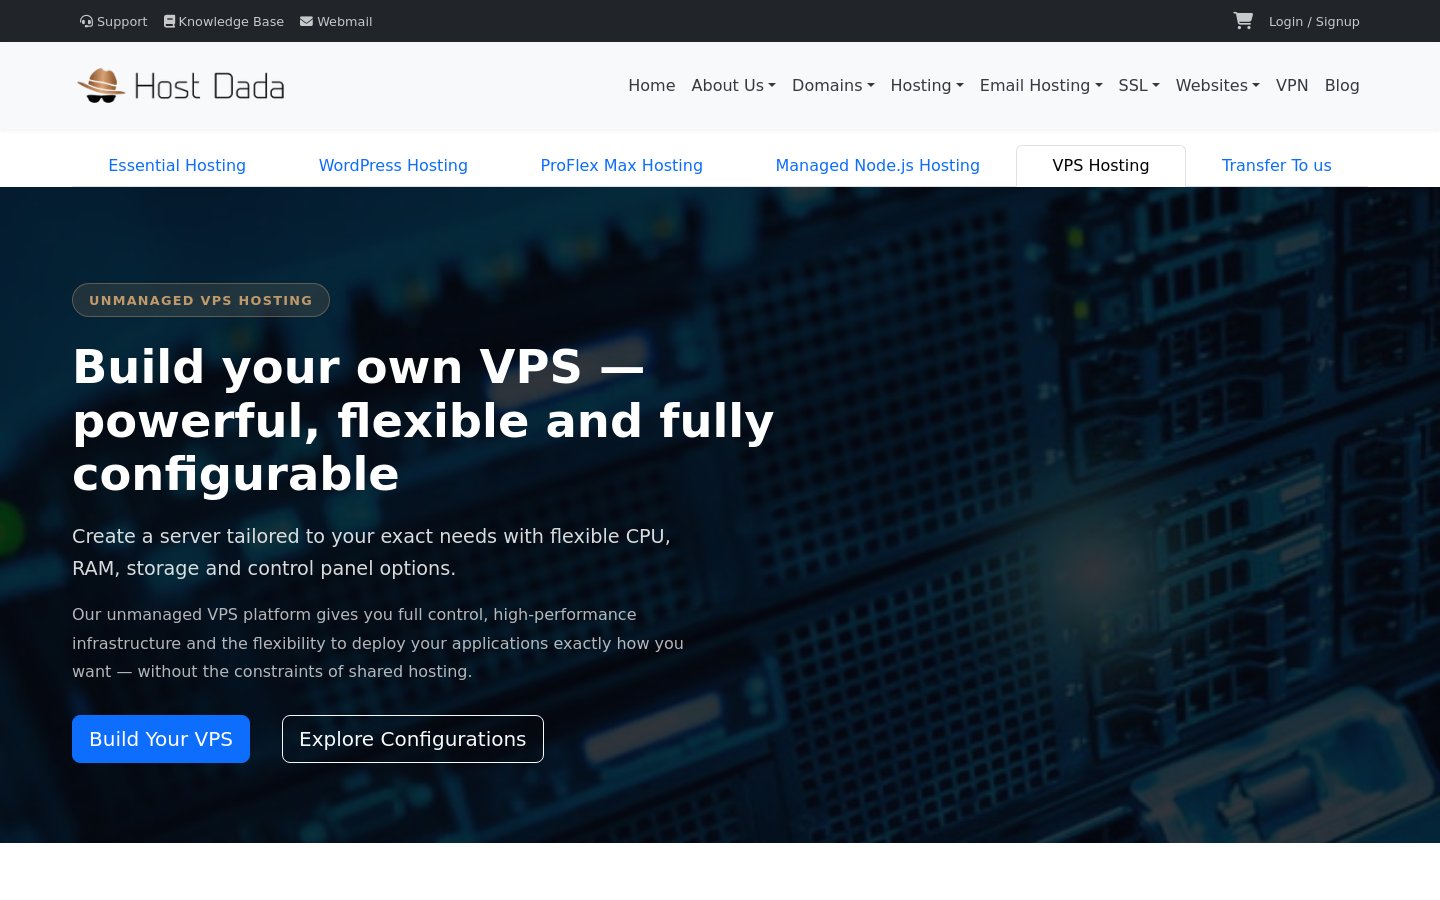Click the 'Build your own VPS' headline
The image size is (1440, 900).
click(424, 420)
